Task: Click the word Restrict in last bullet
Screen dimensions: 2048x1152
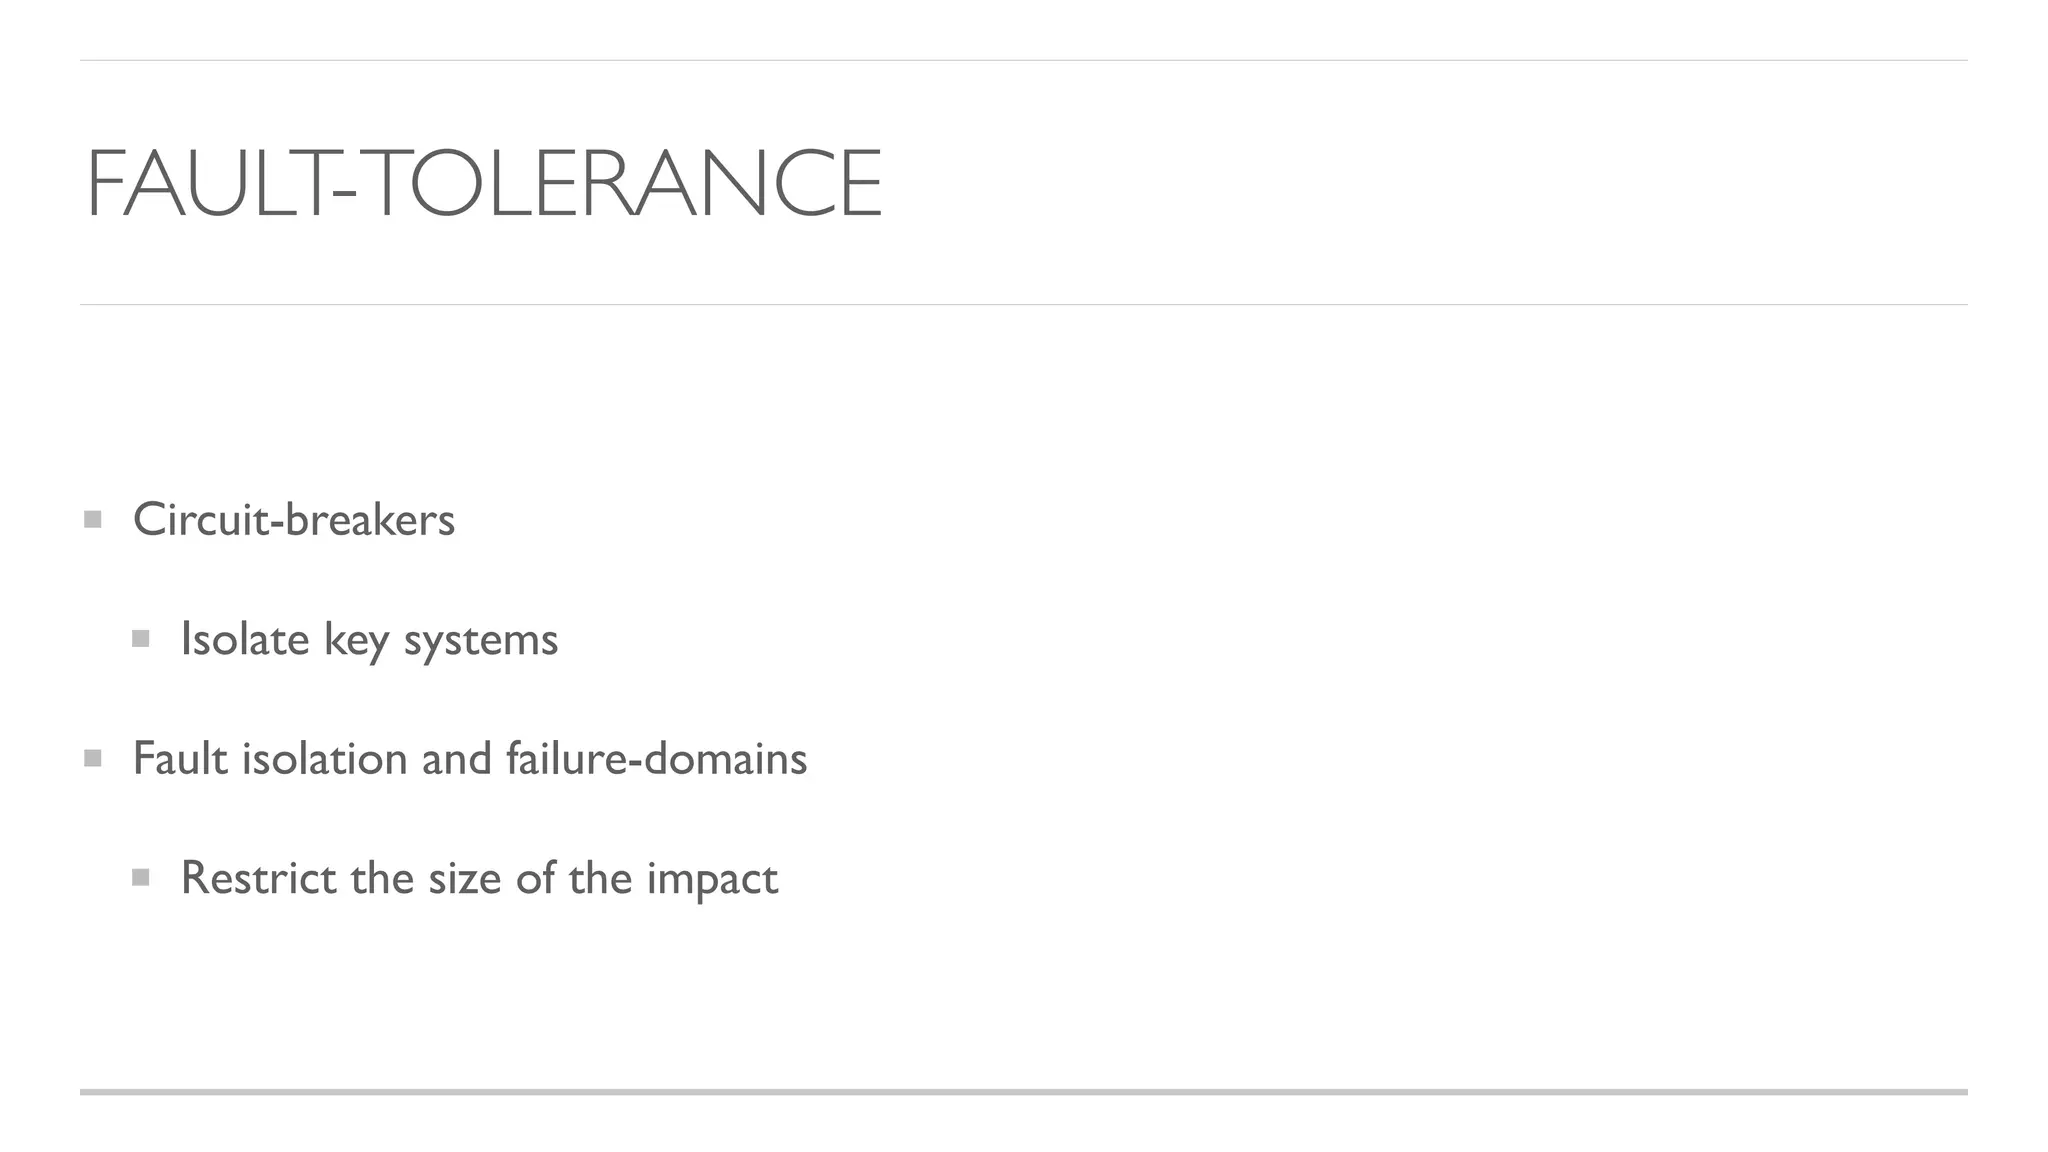Action: (x=259, y=878)
